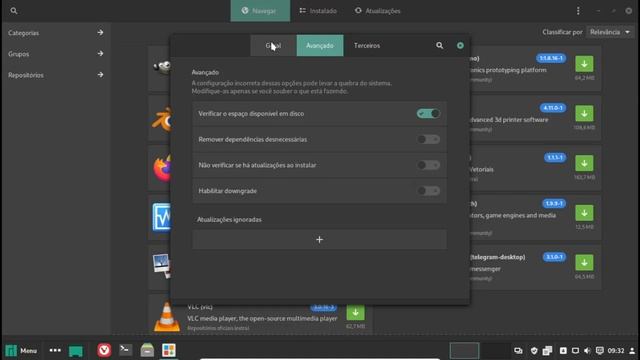Search within the preferences dialog
The height and width of the screenshot is (360, 640).
(440, 46)
